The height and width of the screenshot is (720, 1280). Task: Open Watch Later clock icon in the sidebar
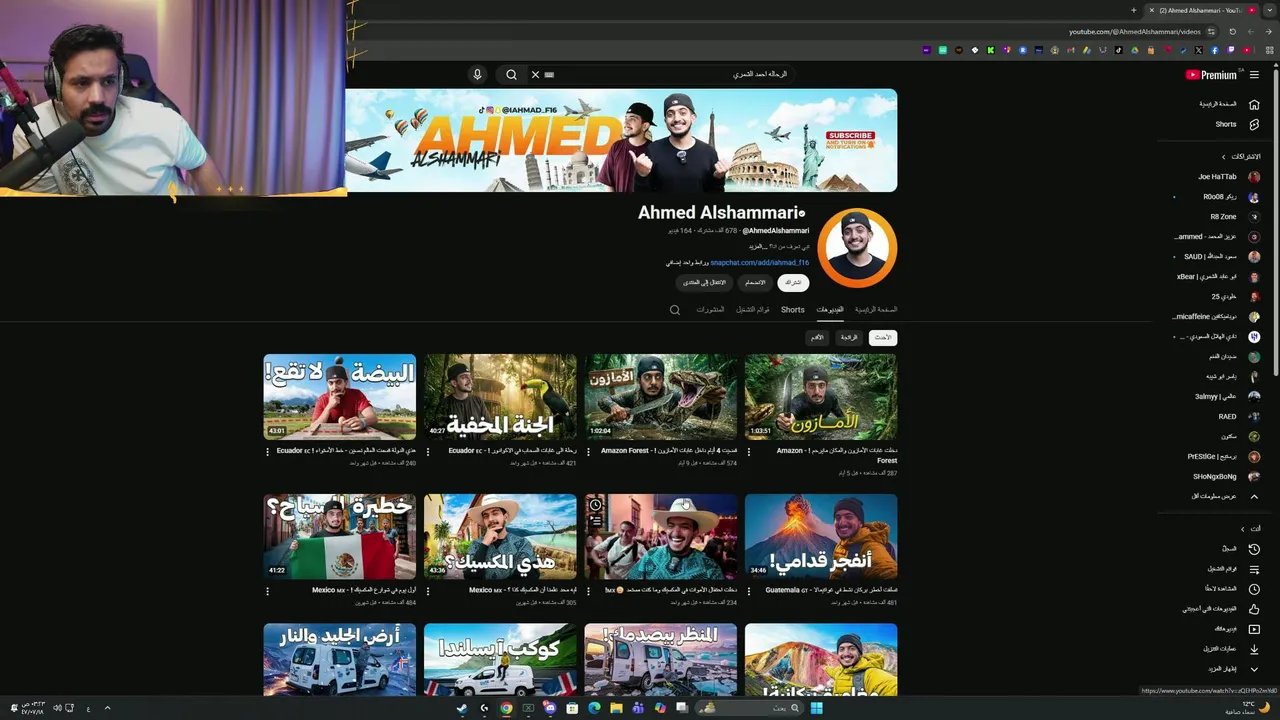point(1254,589)
